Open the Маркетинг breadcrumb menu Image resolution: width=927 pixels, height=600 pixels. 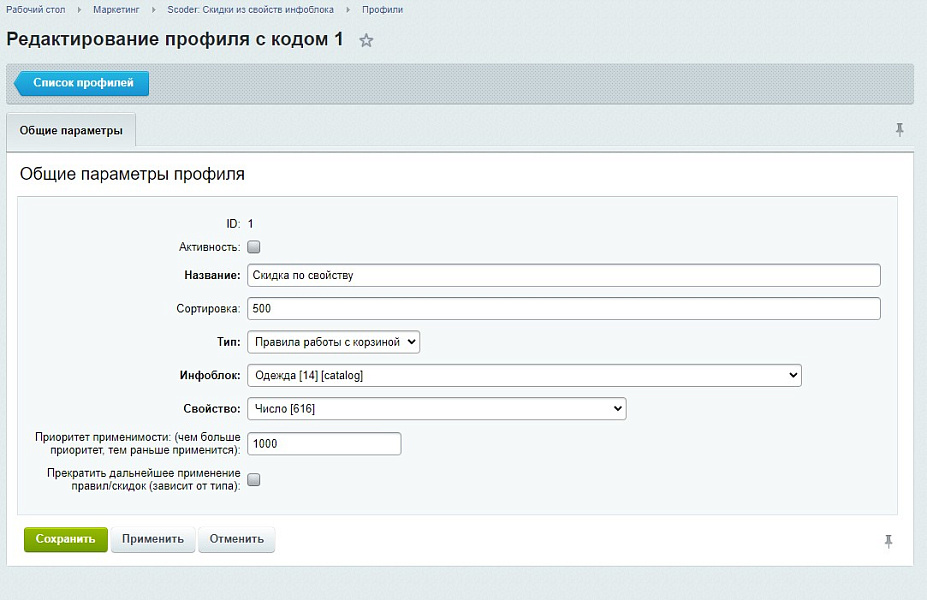[x=118, y=9]
